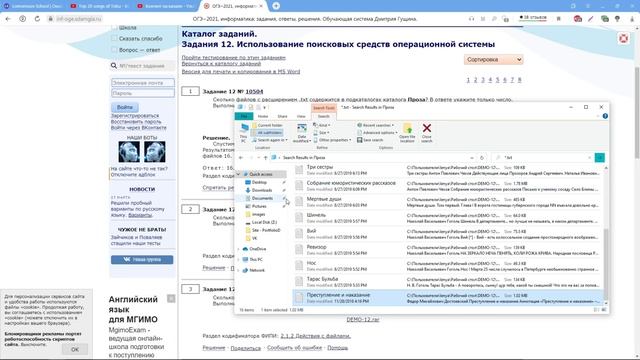Click the Войти login button
Image resolution: width=640 pixels, height=360 pixels.
click(125, 107)
